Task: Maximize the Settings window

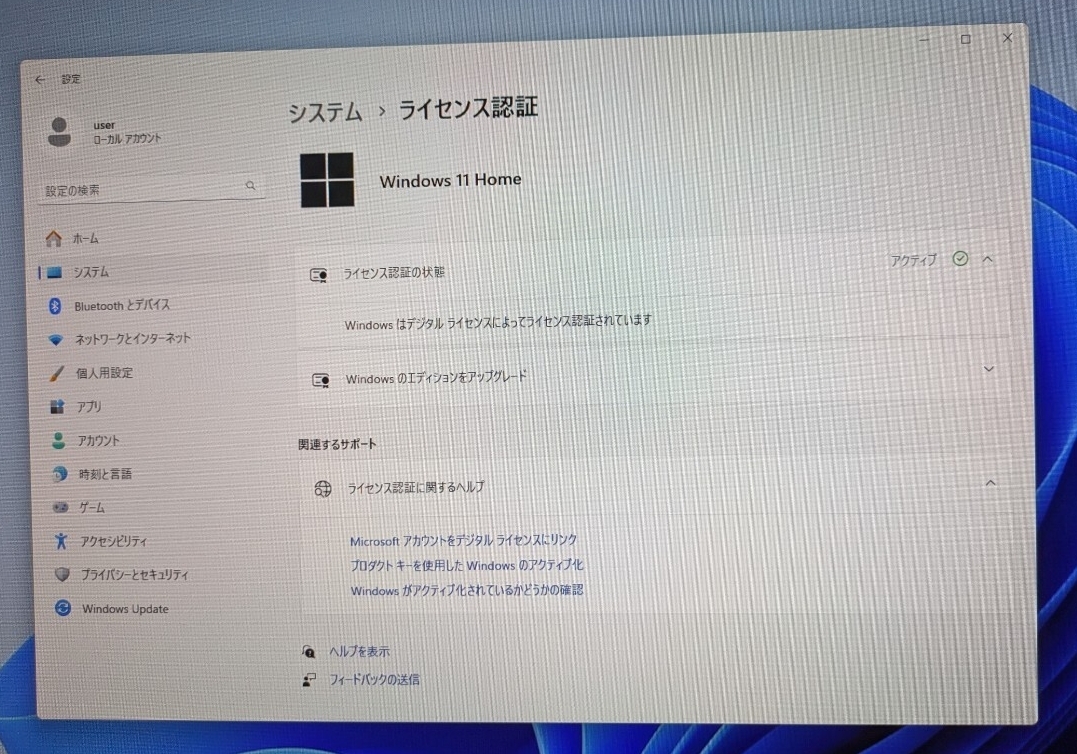Action: tap(966, 39)
